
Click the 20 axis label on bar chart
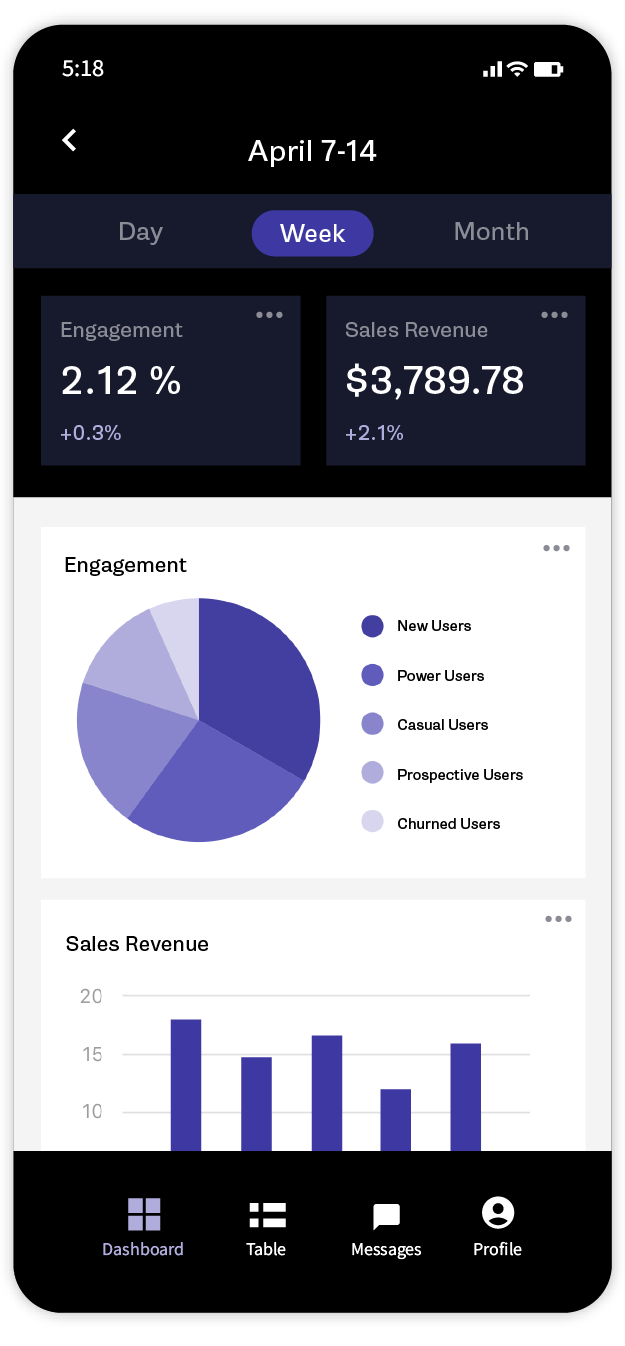point(91,996)
